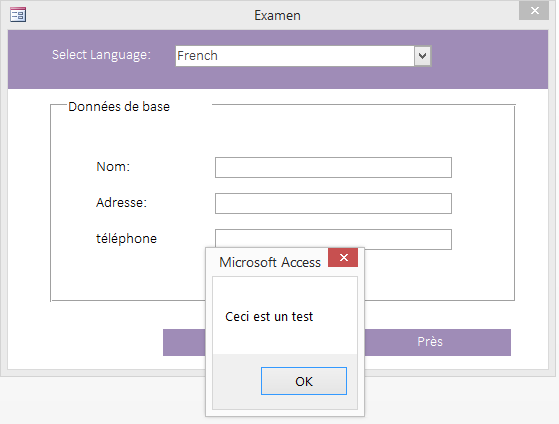Click the Près button
This screenshot has width=559, height=424.
pyautogui.click(x=437, y=342)
